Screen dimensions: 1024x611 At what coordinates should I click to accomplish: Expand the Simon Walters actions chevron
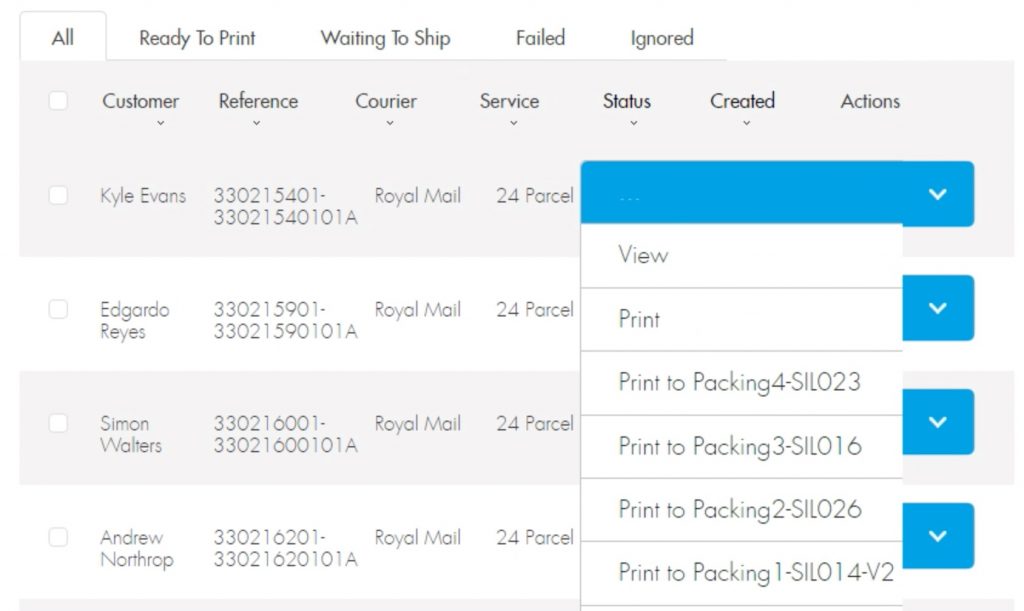tap(936, 422)
